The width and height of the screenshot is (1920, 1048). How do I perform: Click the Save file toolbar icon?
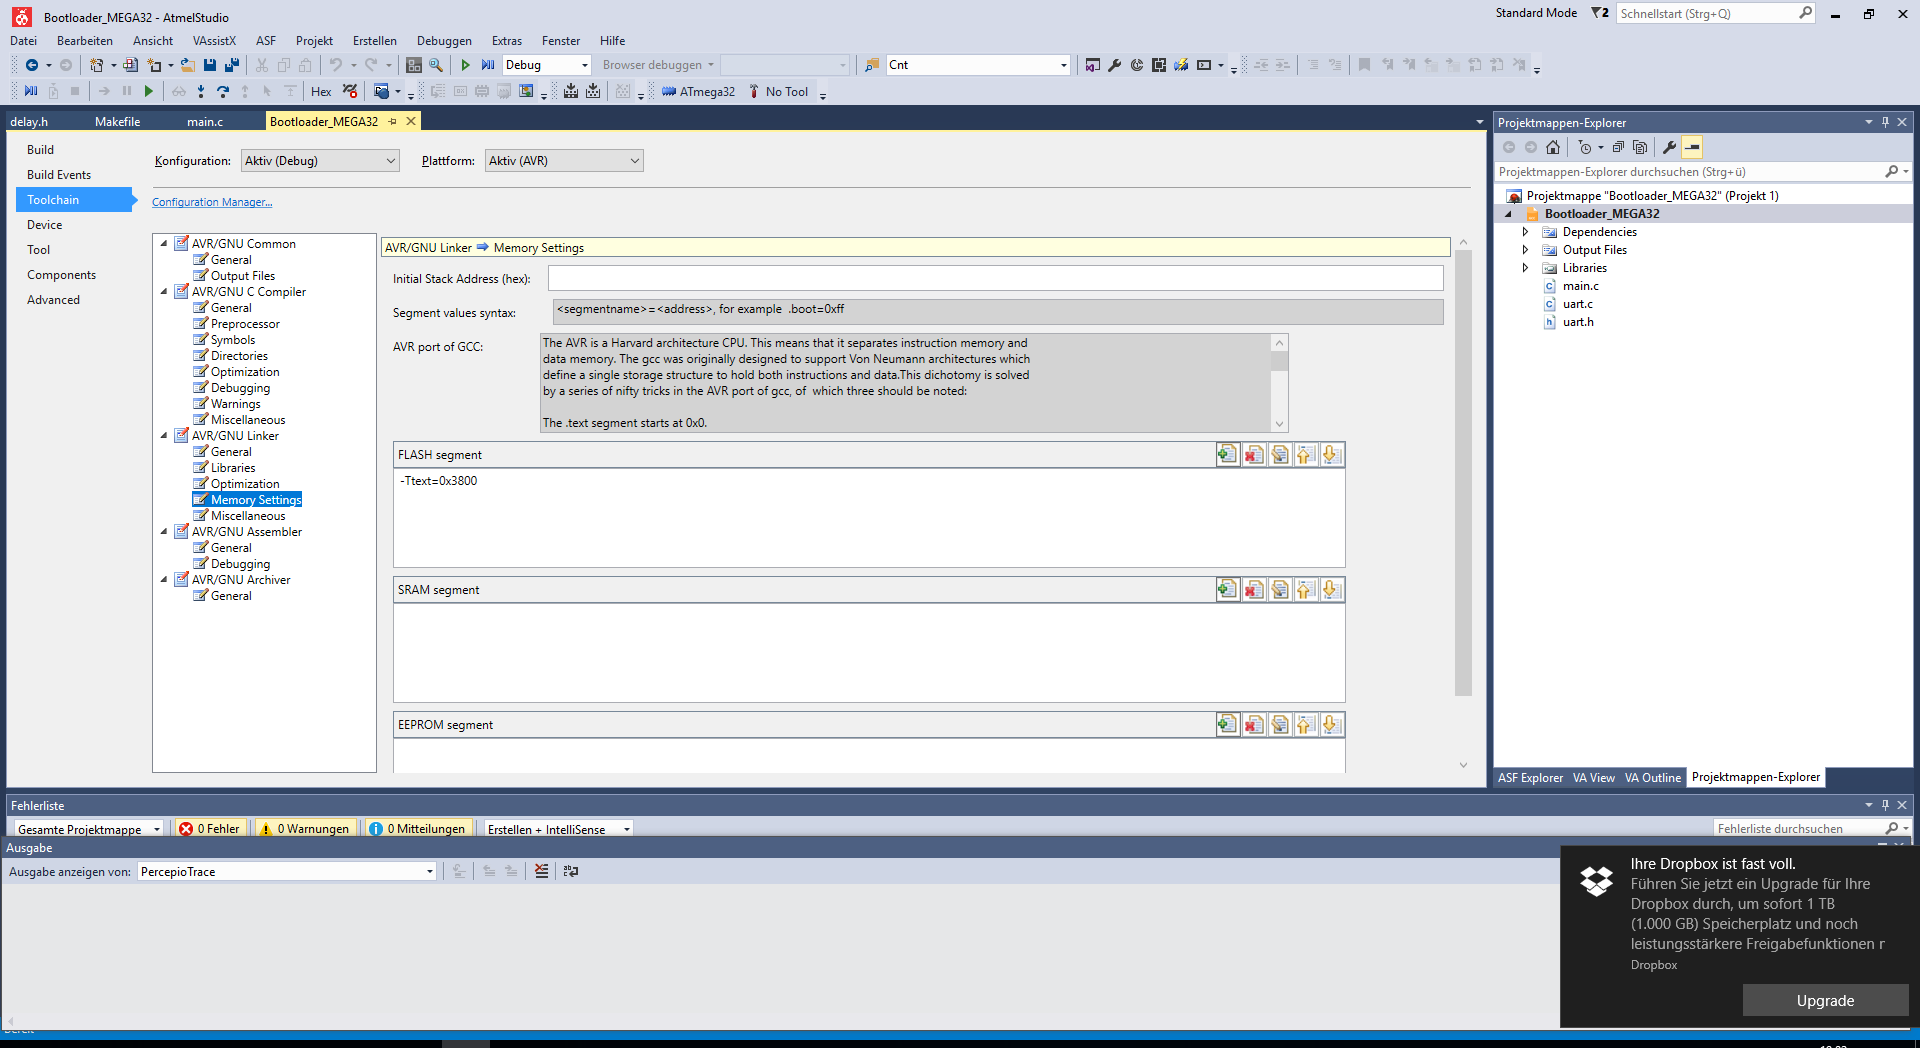click(x=210, y=65)
